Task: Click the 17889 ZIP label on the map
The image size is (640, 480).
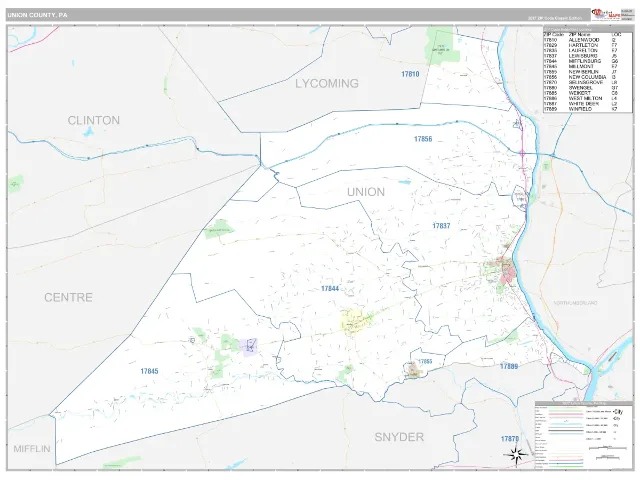Action: [509, 367]
